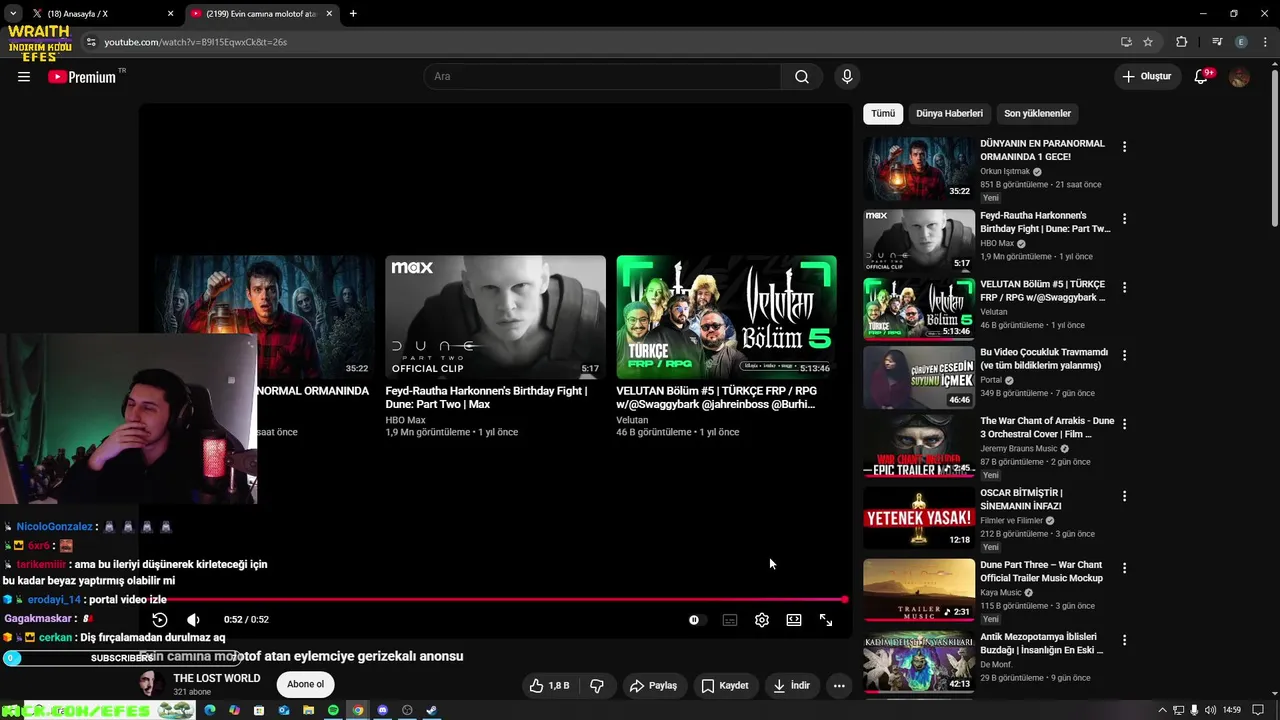This screenshot has height=720, width=1280.
Task: Open the Chrome extensions puzzle icon
Action: point(1182,42)
